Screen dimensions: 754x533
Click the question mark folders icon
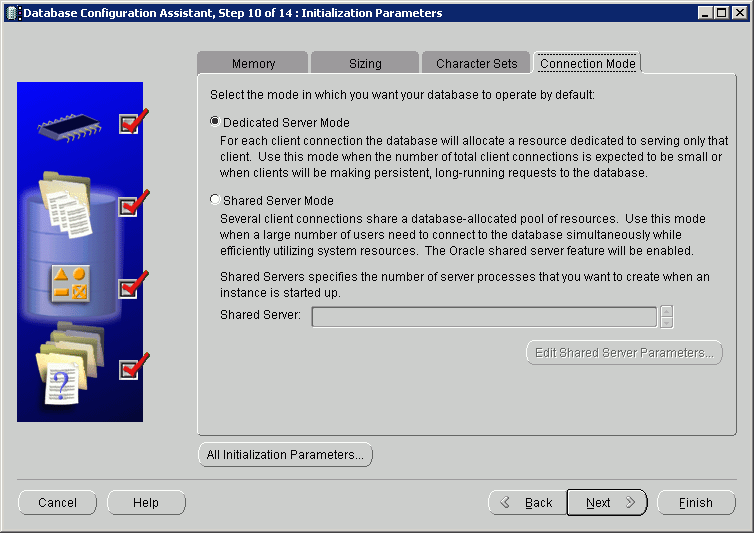(x=70, y=364)
